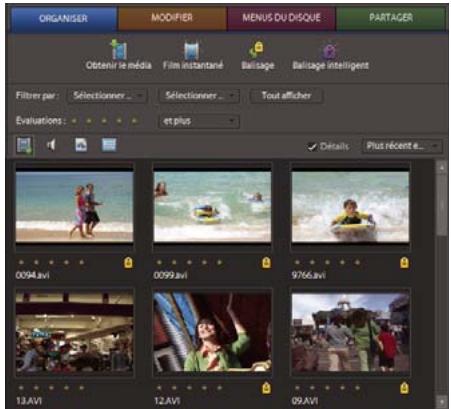Click the Obtenir le média icon
451x409 pixels.
(119, 50)
